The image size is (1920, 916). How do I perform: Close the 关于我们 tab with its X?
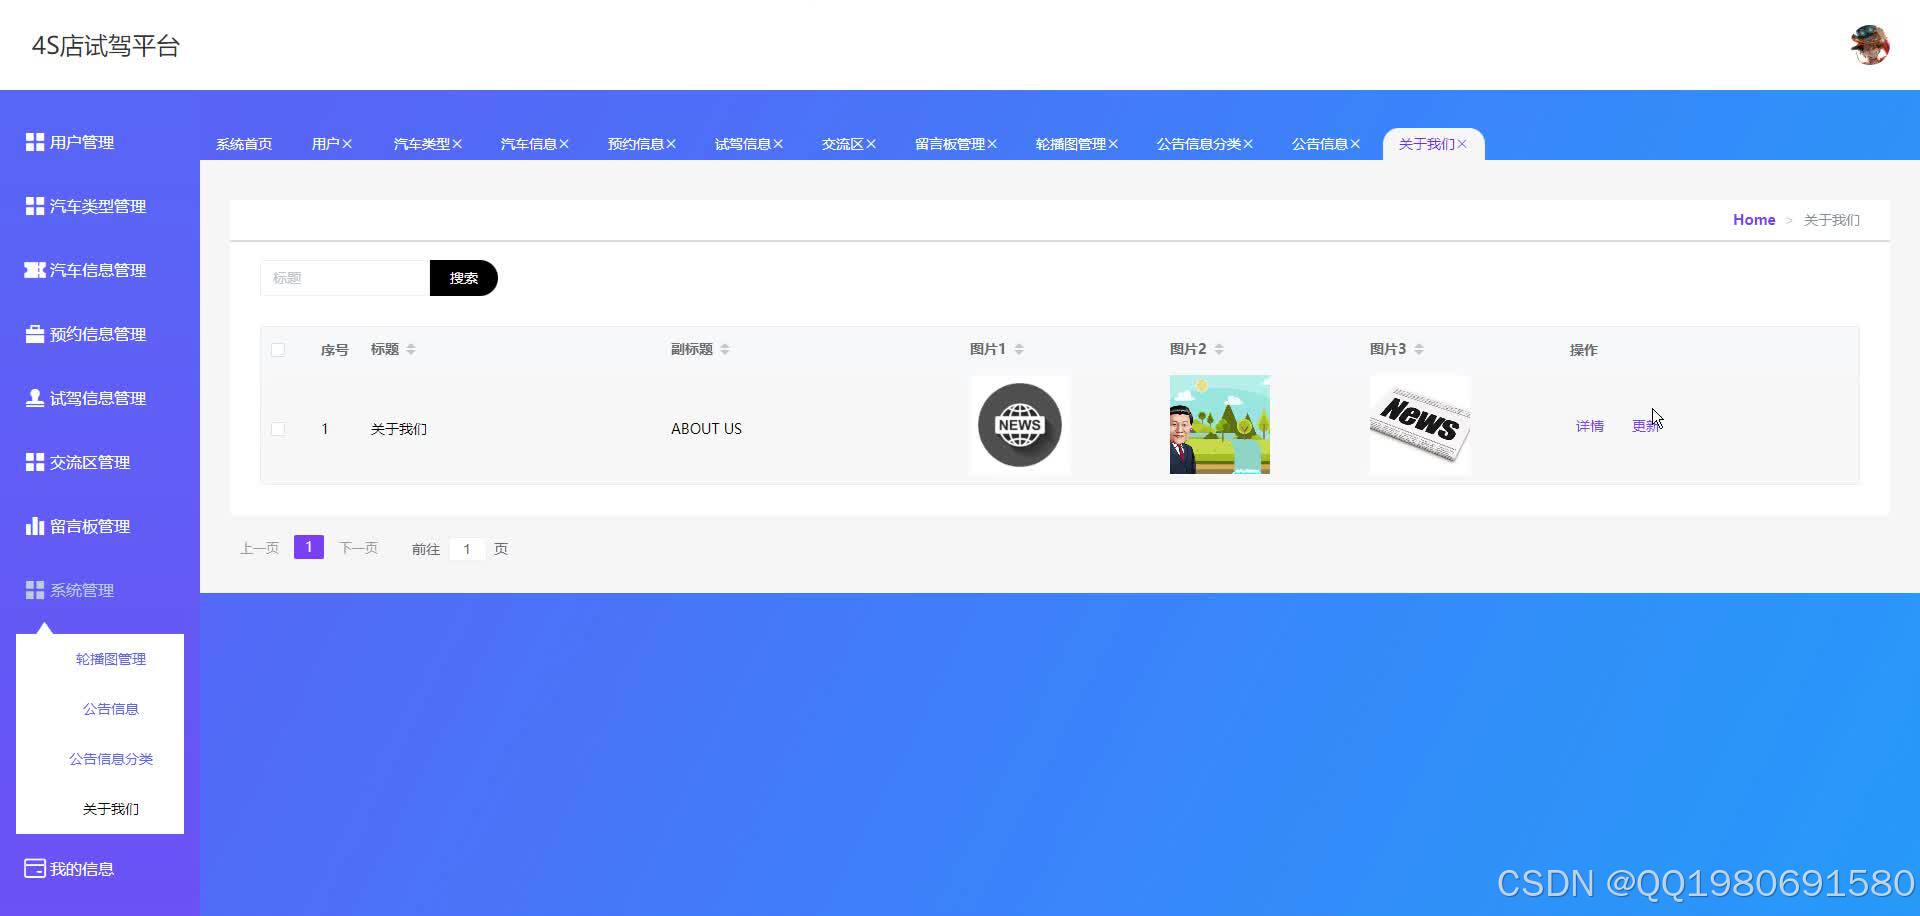pyautogui.click(x=1462, y=144)
